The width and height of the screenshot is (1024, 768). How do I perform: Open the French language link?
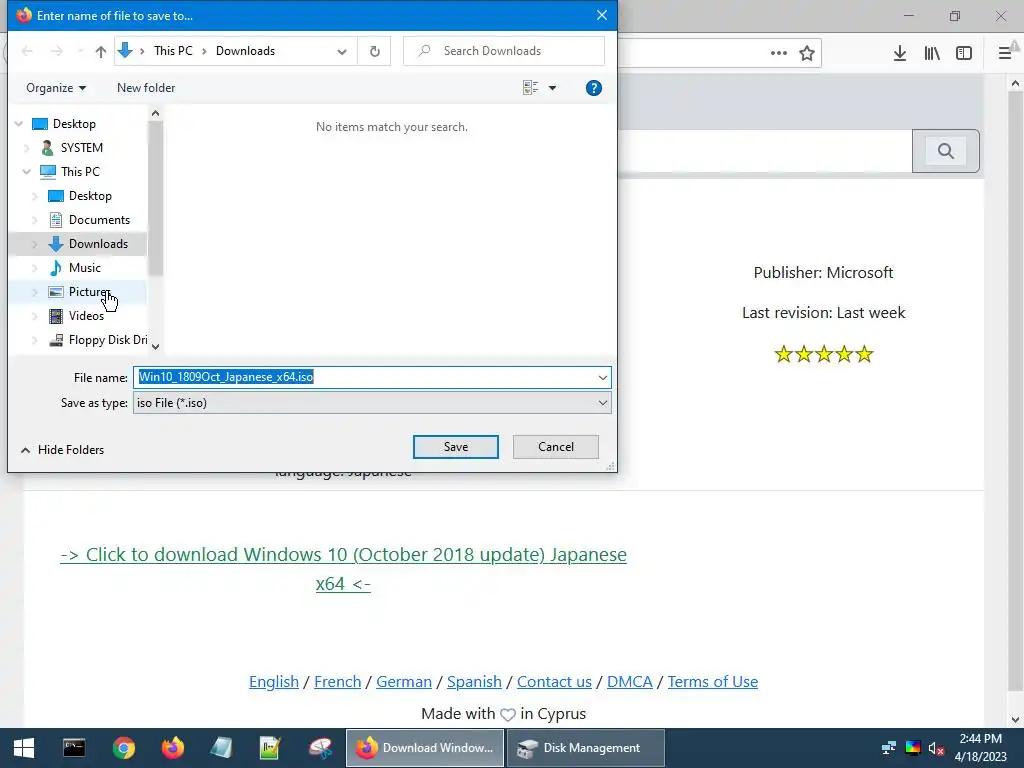(338, 681)
